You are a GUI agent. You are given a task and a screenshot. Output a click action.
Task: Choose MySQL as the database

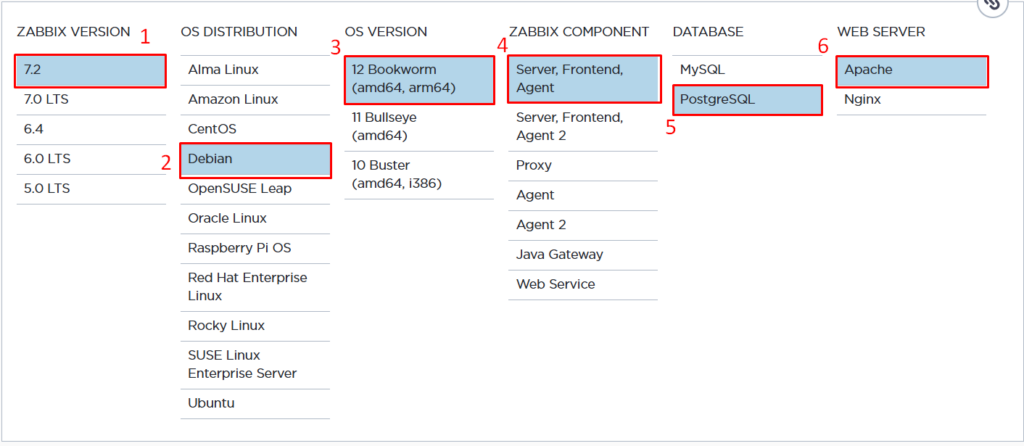pyautogui.click(x=747, y=70)
